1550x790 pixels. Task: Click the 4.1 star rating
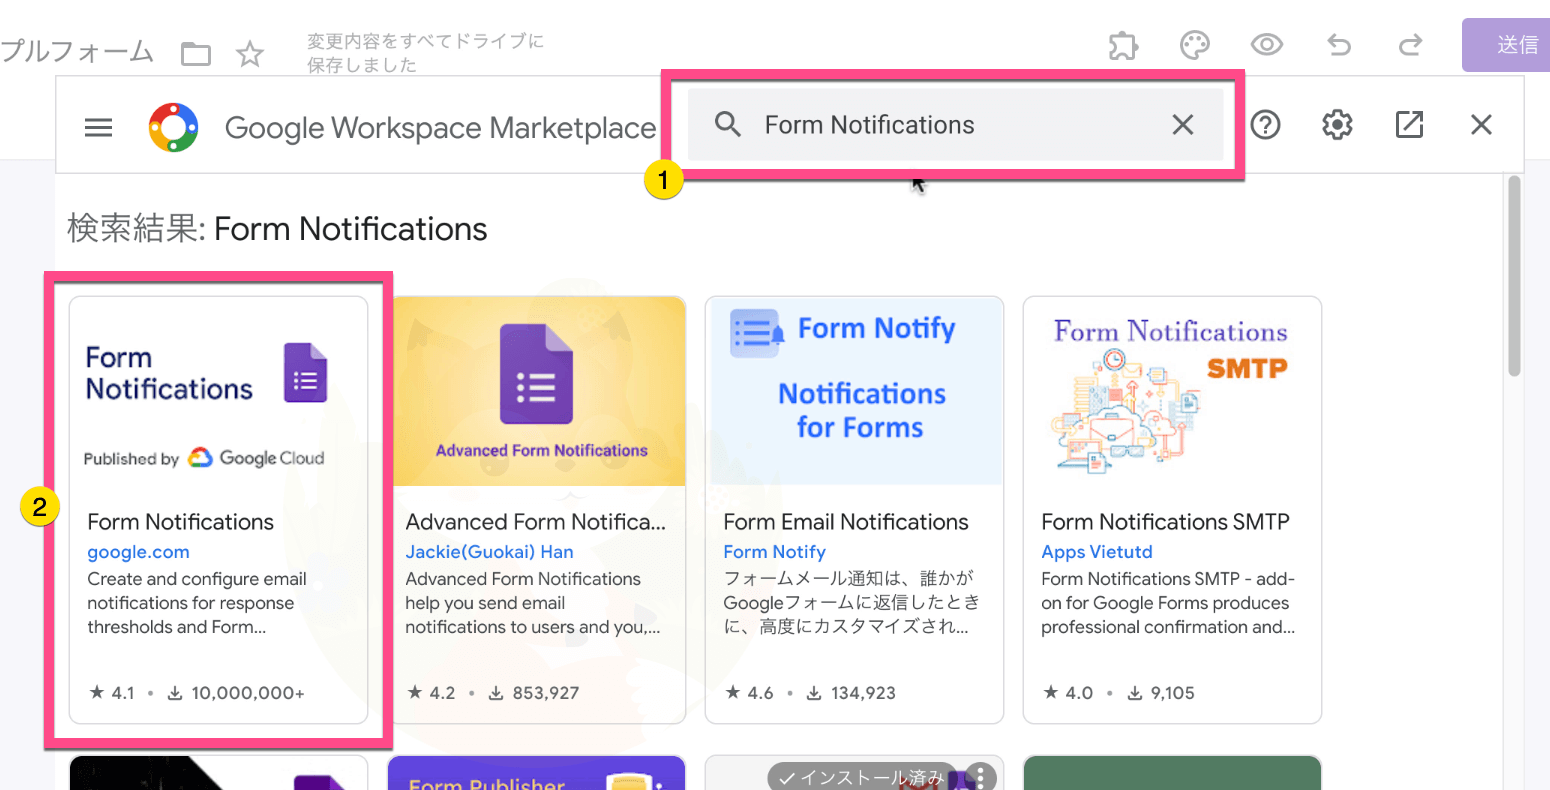(x=112, y=693)
